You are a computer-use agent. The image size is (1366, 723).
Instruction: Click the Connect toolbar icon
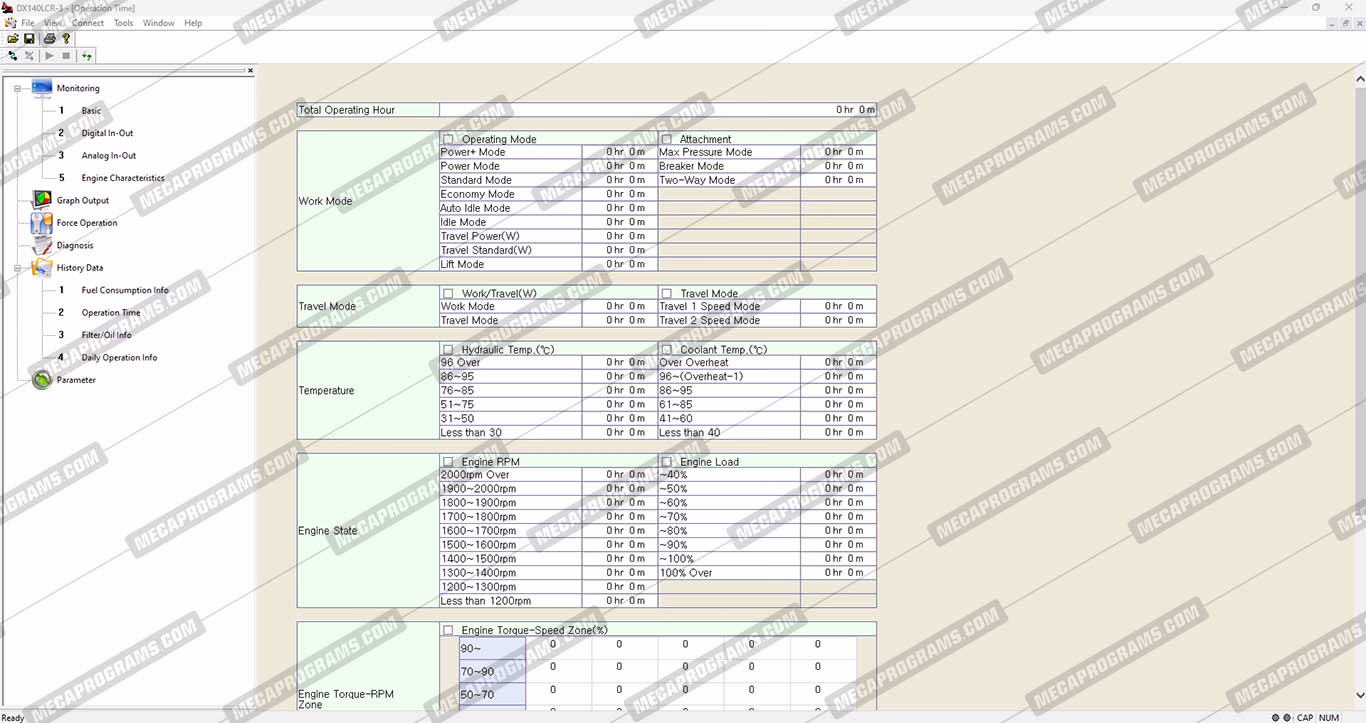[13, 56]
